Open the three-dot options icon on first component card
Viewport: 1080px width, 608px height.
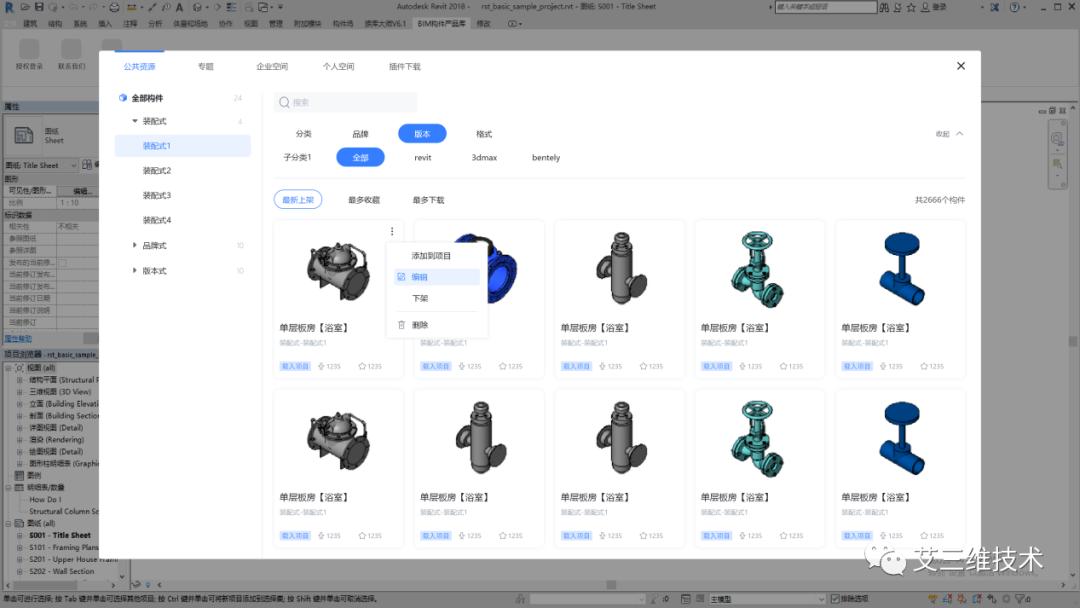click(394, 231)
